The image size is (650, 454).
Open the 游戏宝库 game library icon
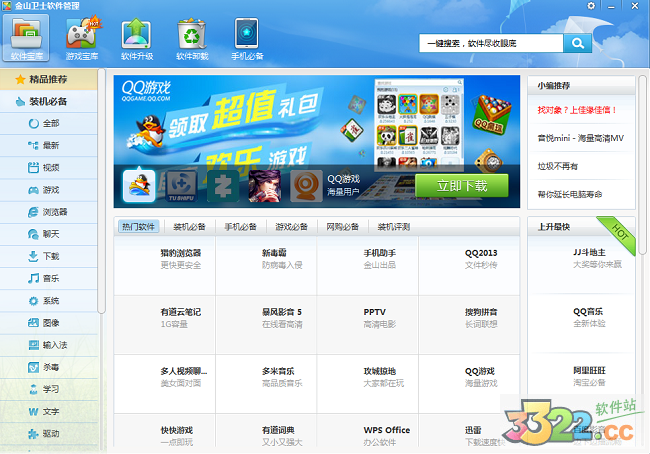[82, 38]
